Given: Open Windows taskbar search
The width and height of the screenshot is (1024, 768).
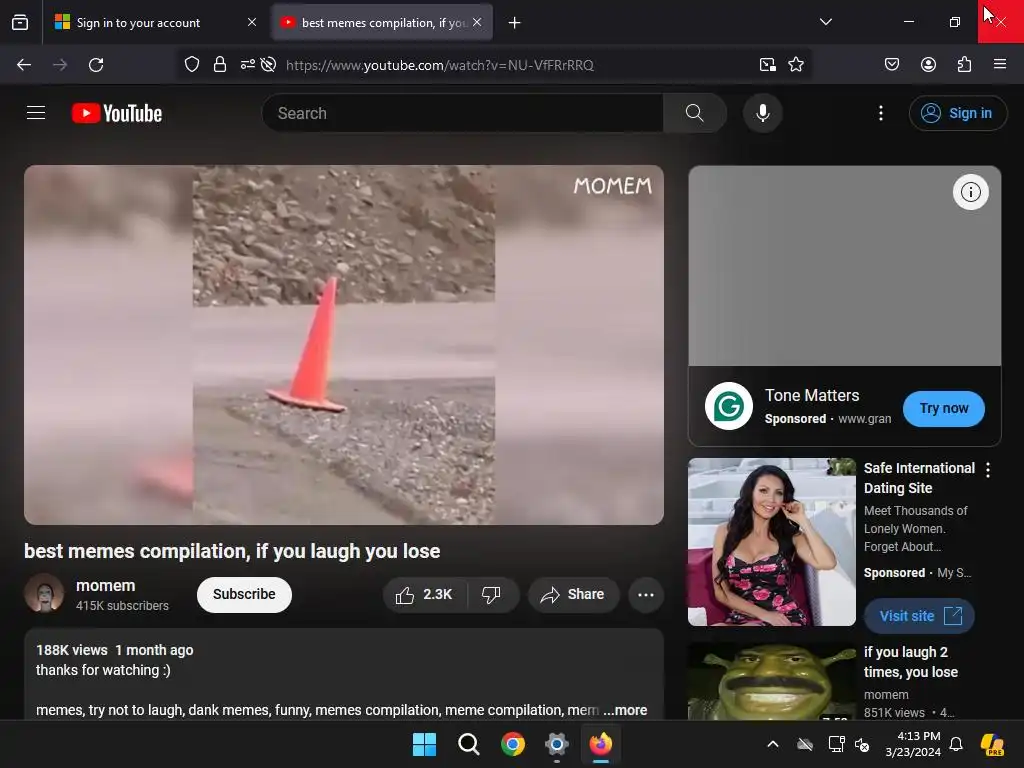Looking at the screenshot, I should 469,744.
